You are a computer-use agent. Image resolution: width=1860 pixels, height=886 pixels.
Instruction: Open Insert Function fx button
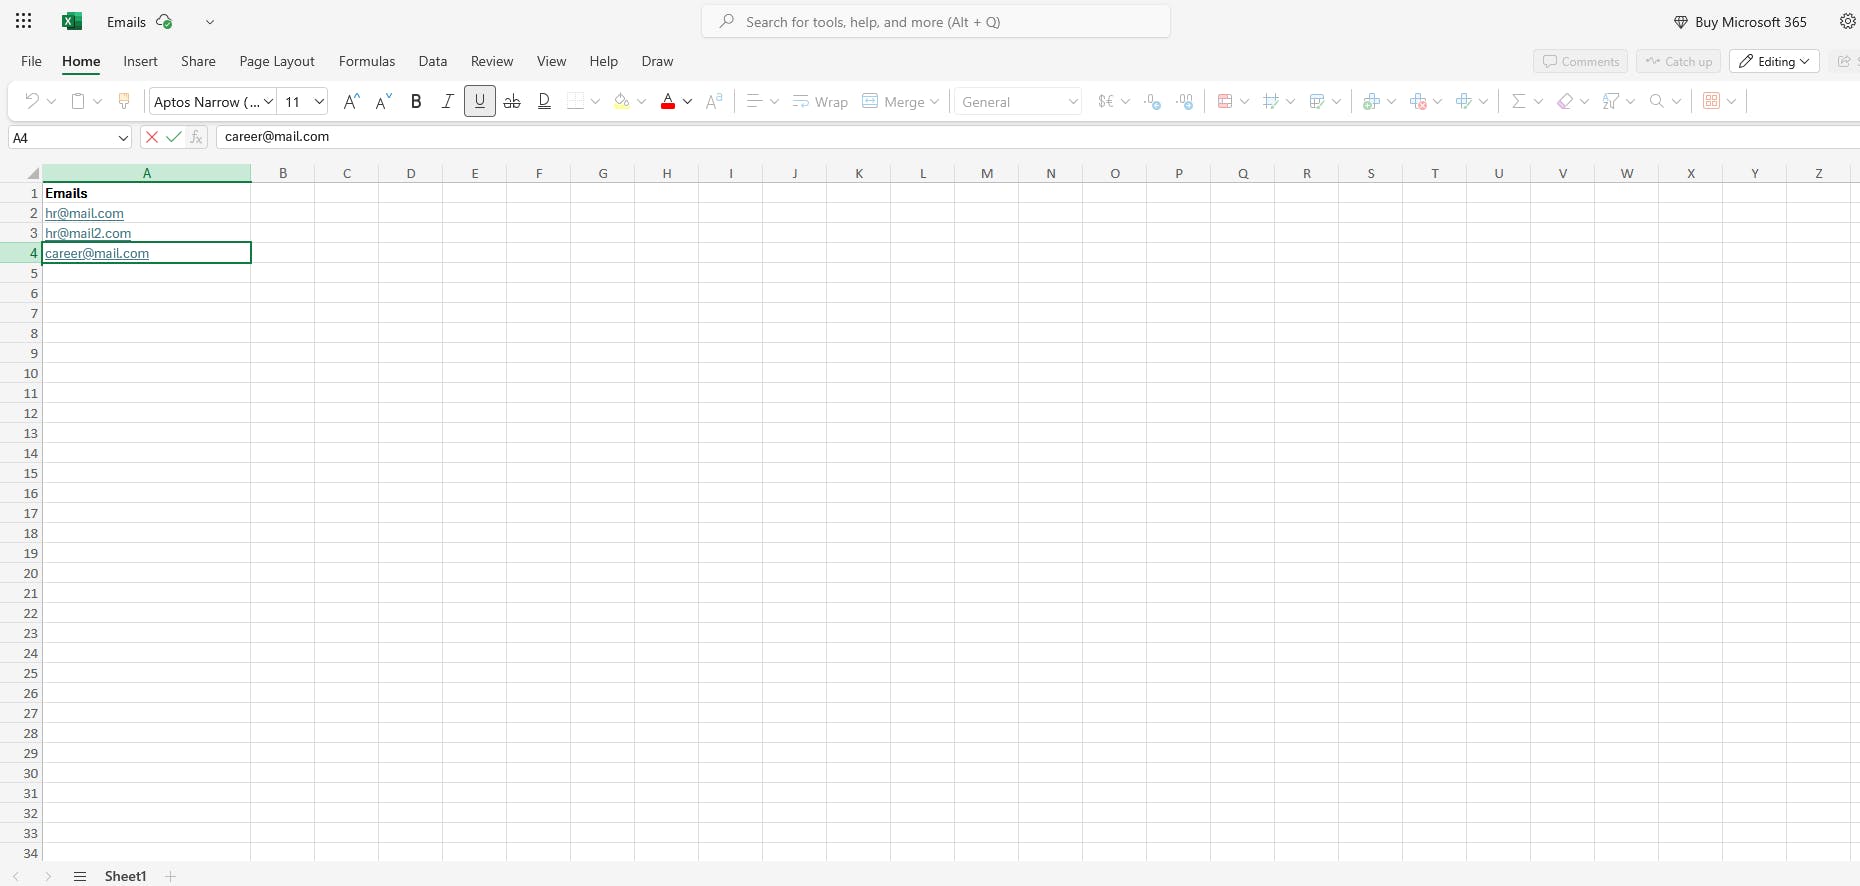[x=196, y=137]
